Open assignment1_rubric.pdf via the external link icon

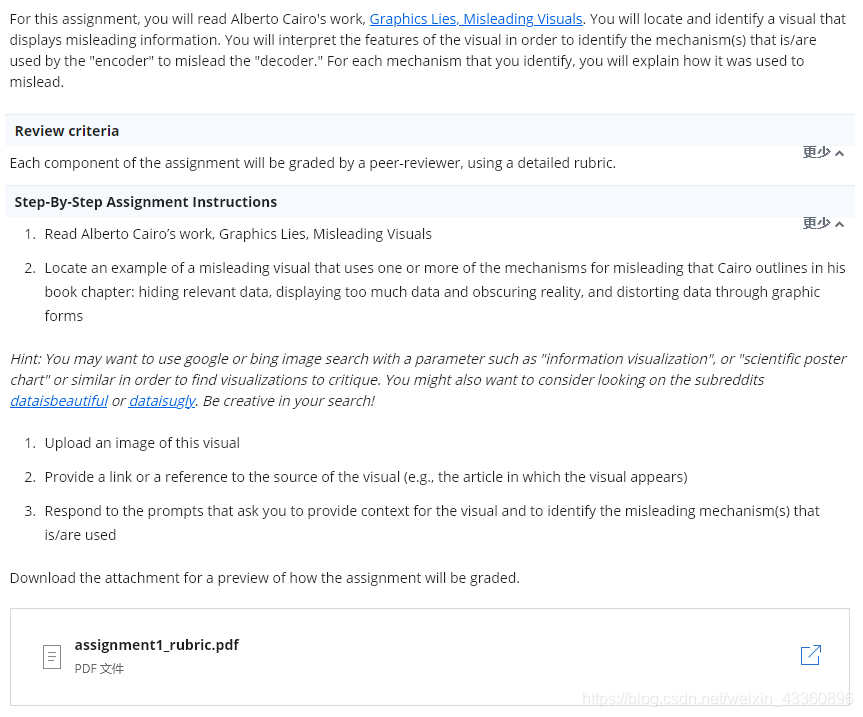tap(811, 654)
